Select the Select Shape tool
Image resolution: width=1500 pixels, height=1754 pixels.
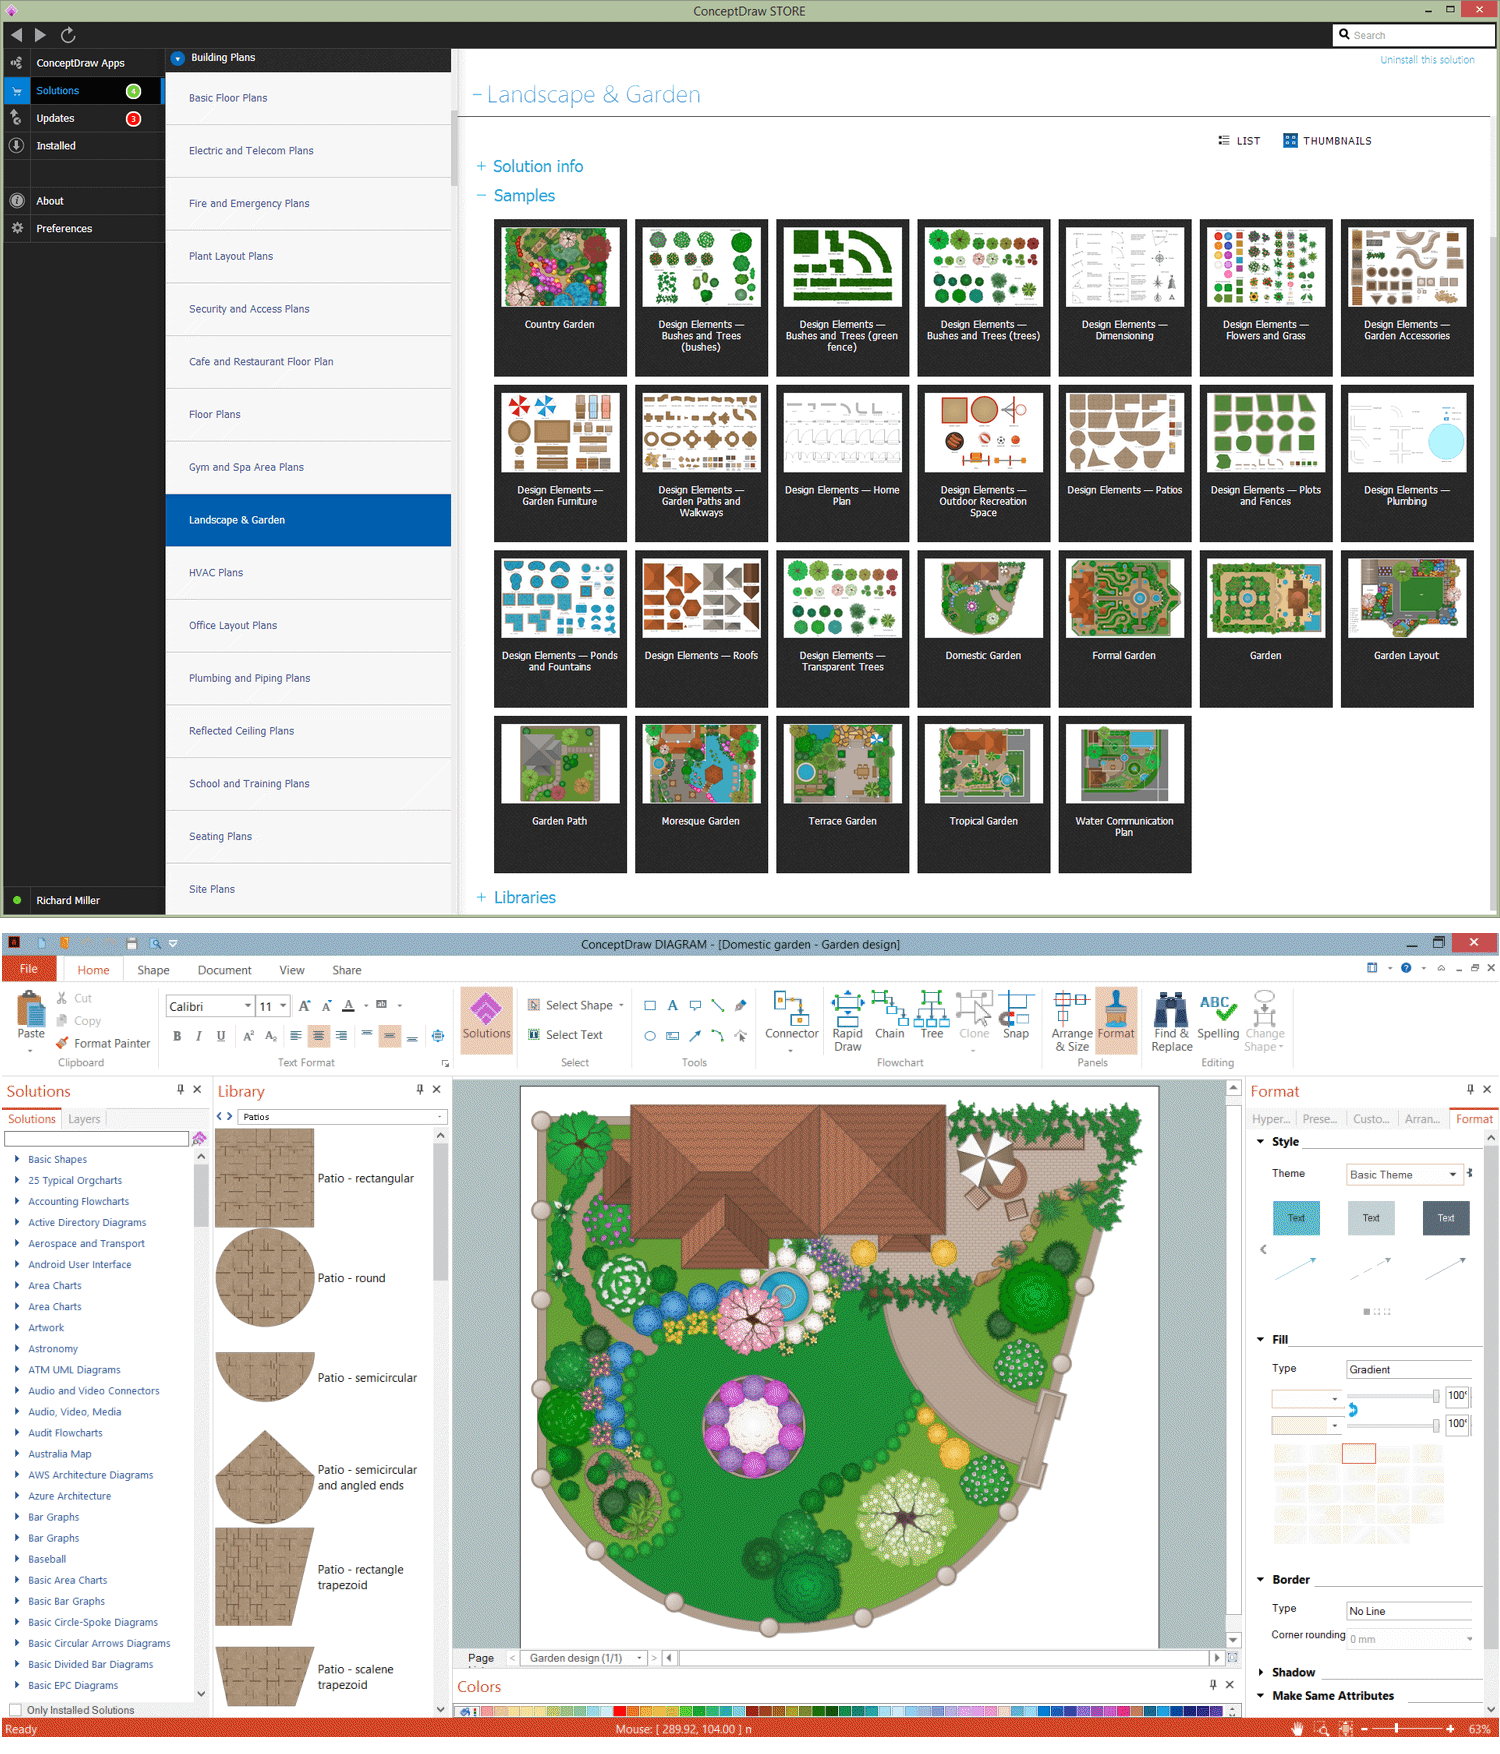point(575,1005)
